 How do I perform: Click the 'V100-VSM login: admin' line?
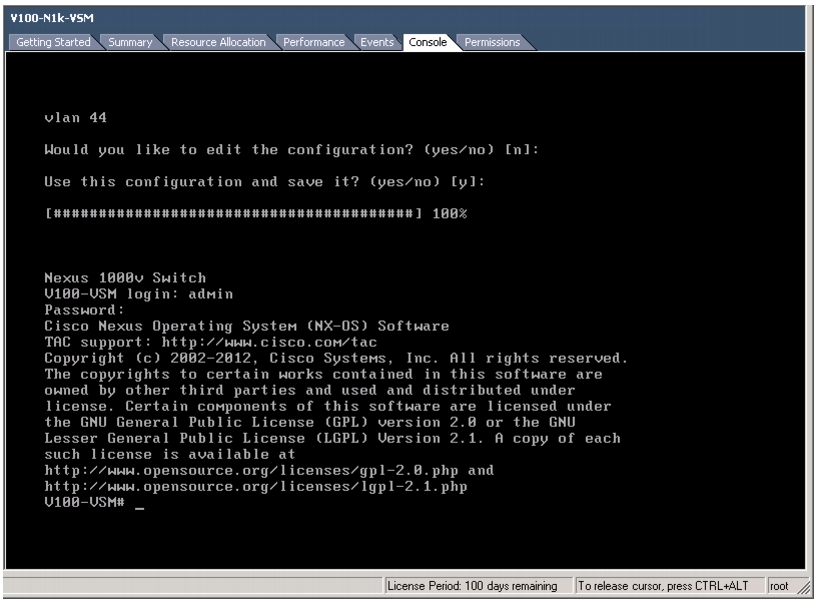(x=138, y=294)
